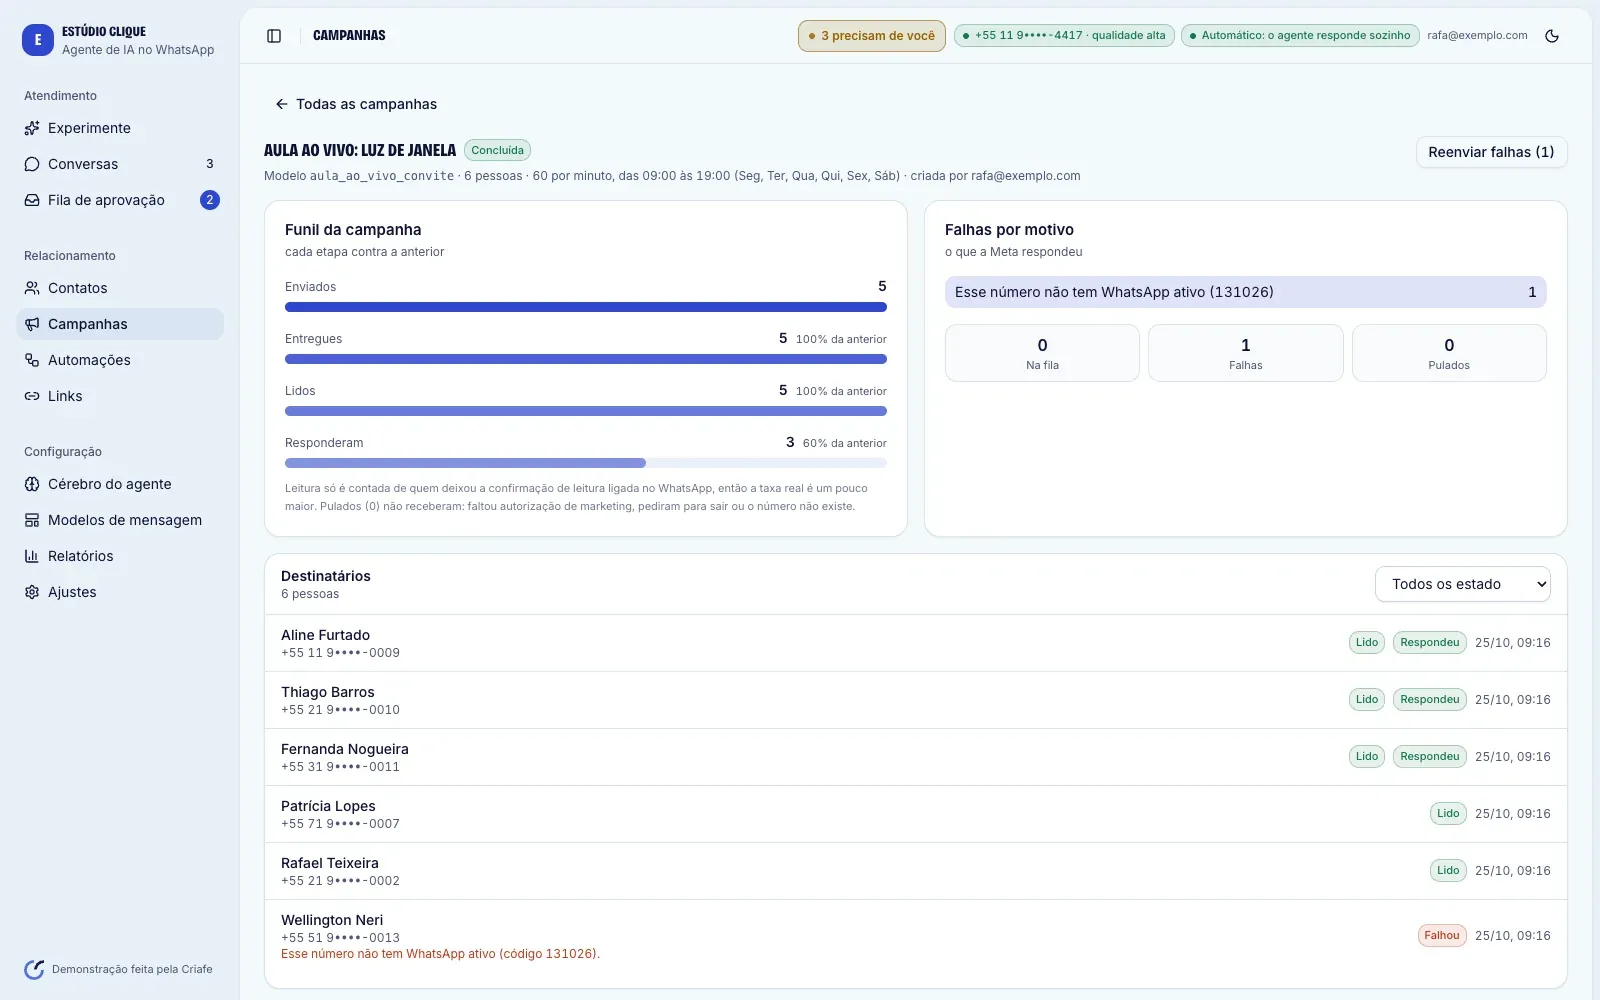Select recipient Thiago Barros
The width and height of the screenshot is (1600, 1000).
915,700
